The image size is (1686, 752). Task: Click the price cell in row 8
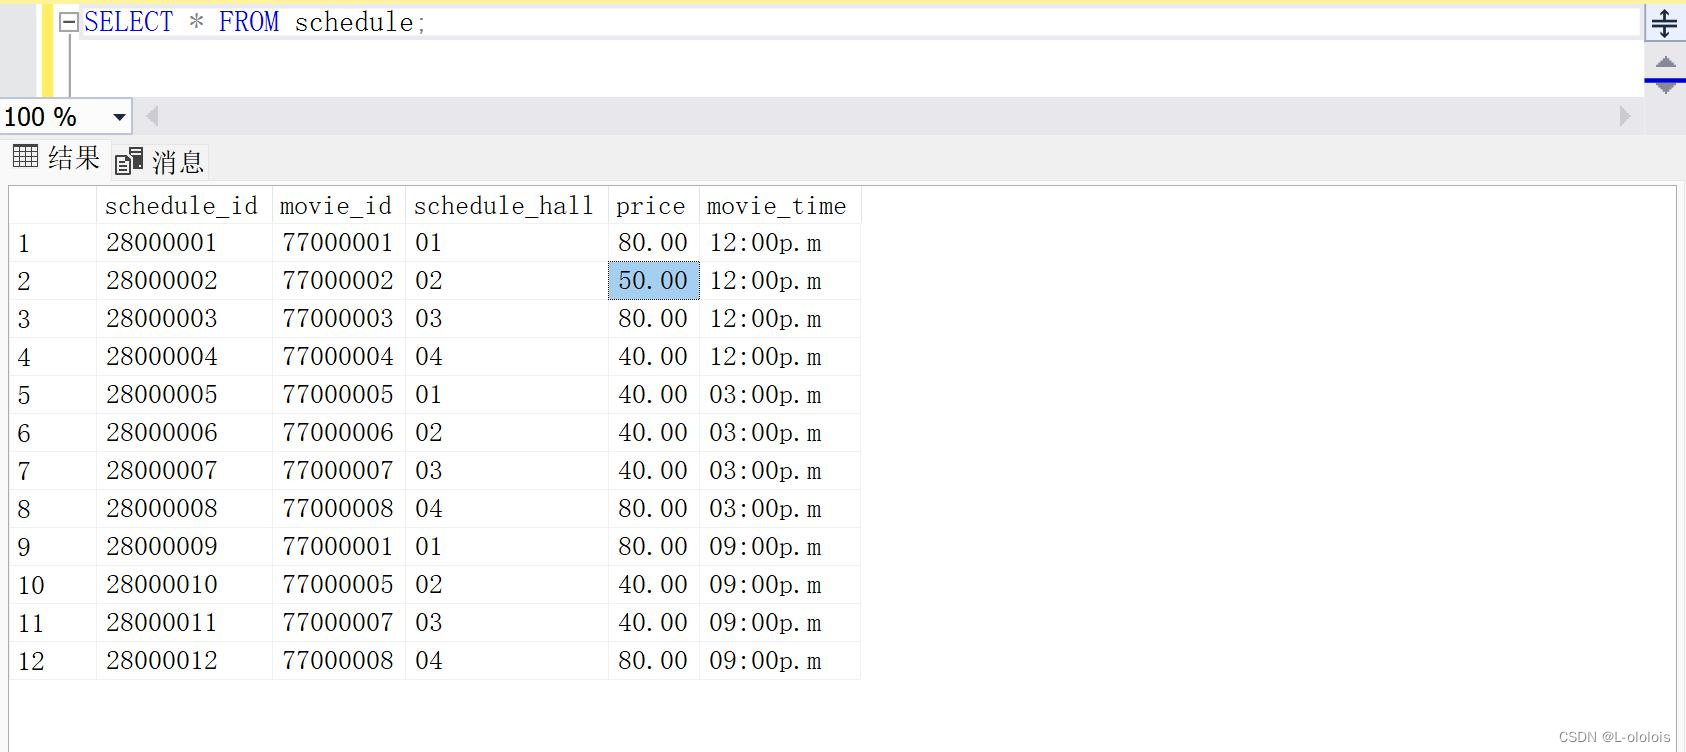pyautogui.click(x=653, y=509)
